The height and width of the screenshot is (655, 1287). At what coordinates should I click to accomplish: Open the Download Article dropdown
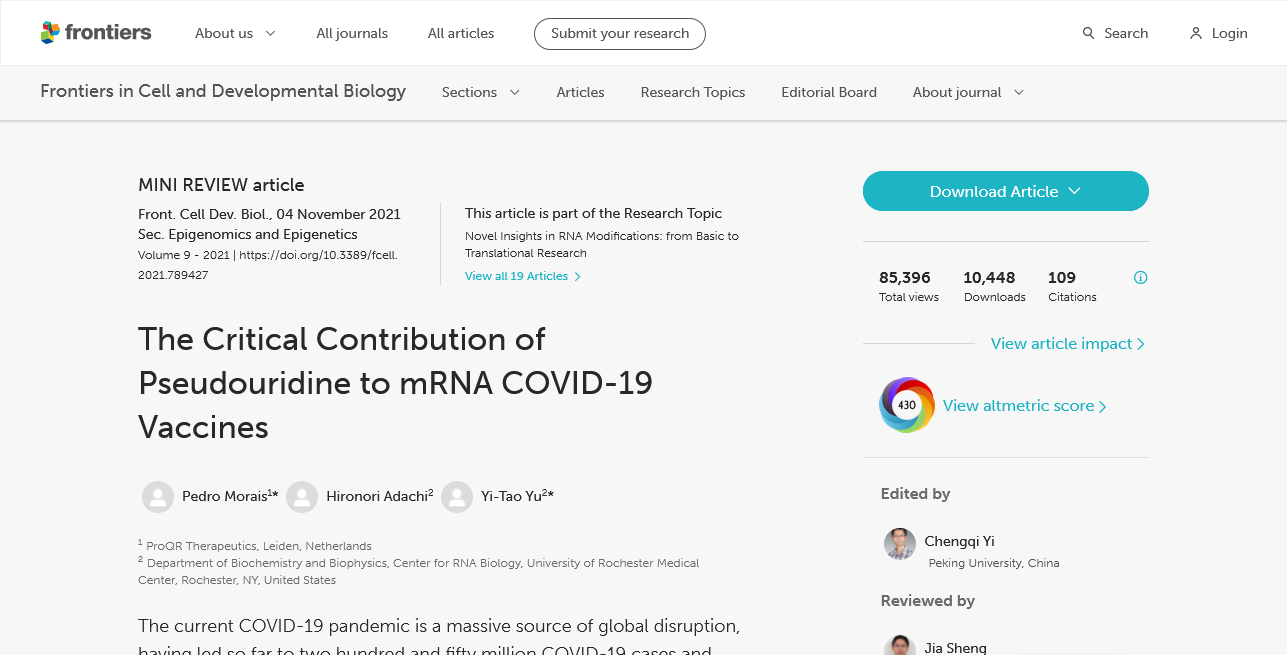[1006, 191]
